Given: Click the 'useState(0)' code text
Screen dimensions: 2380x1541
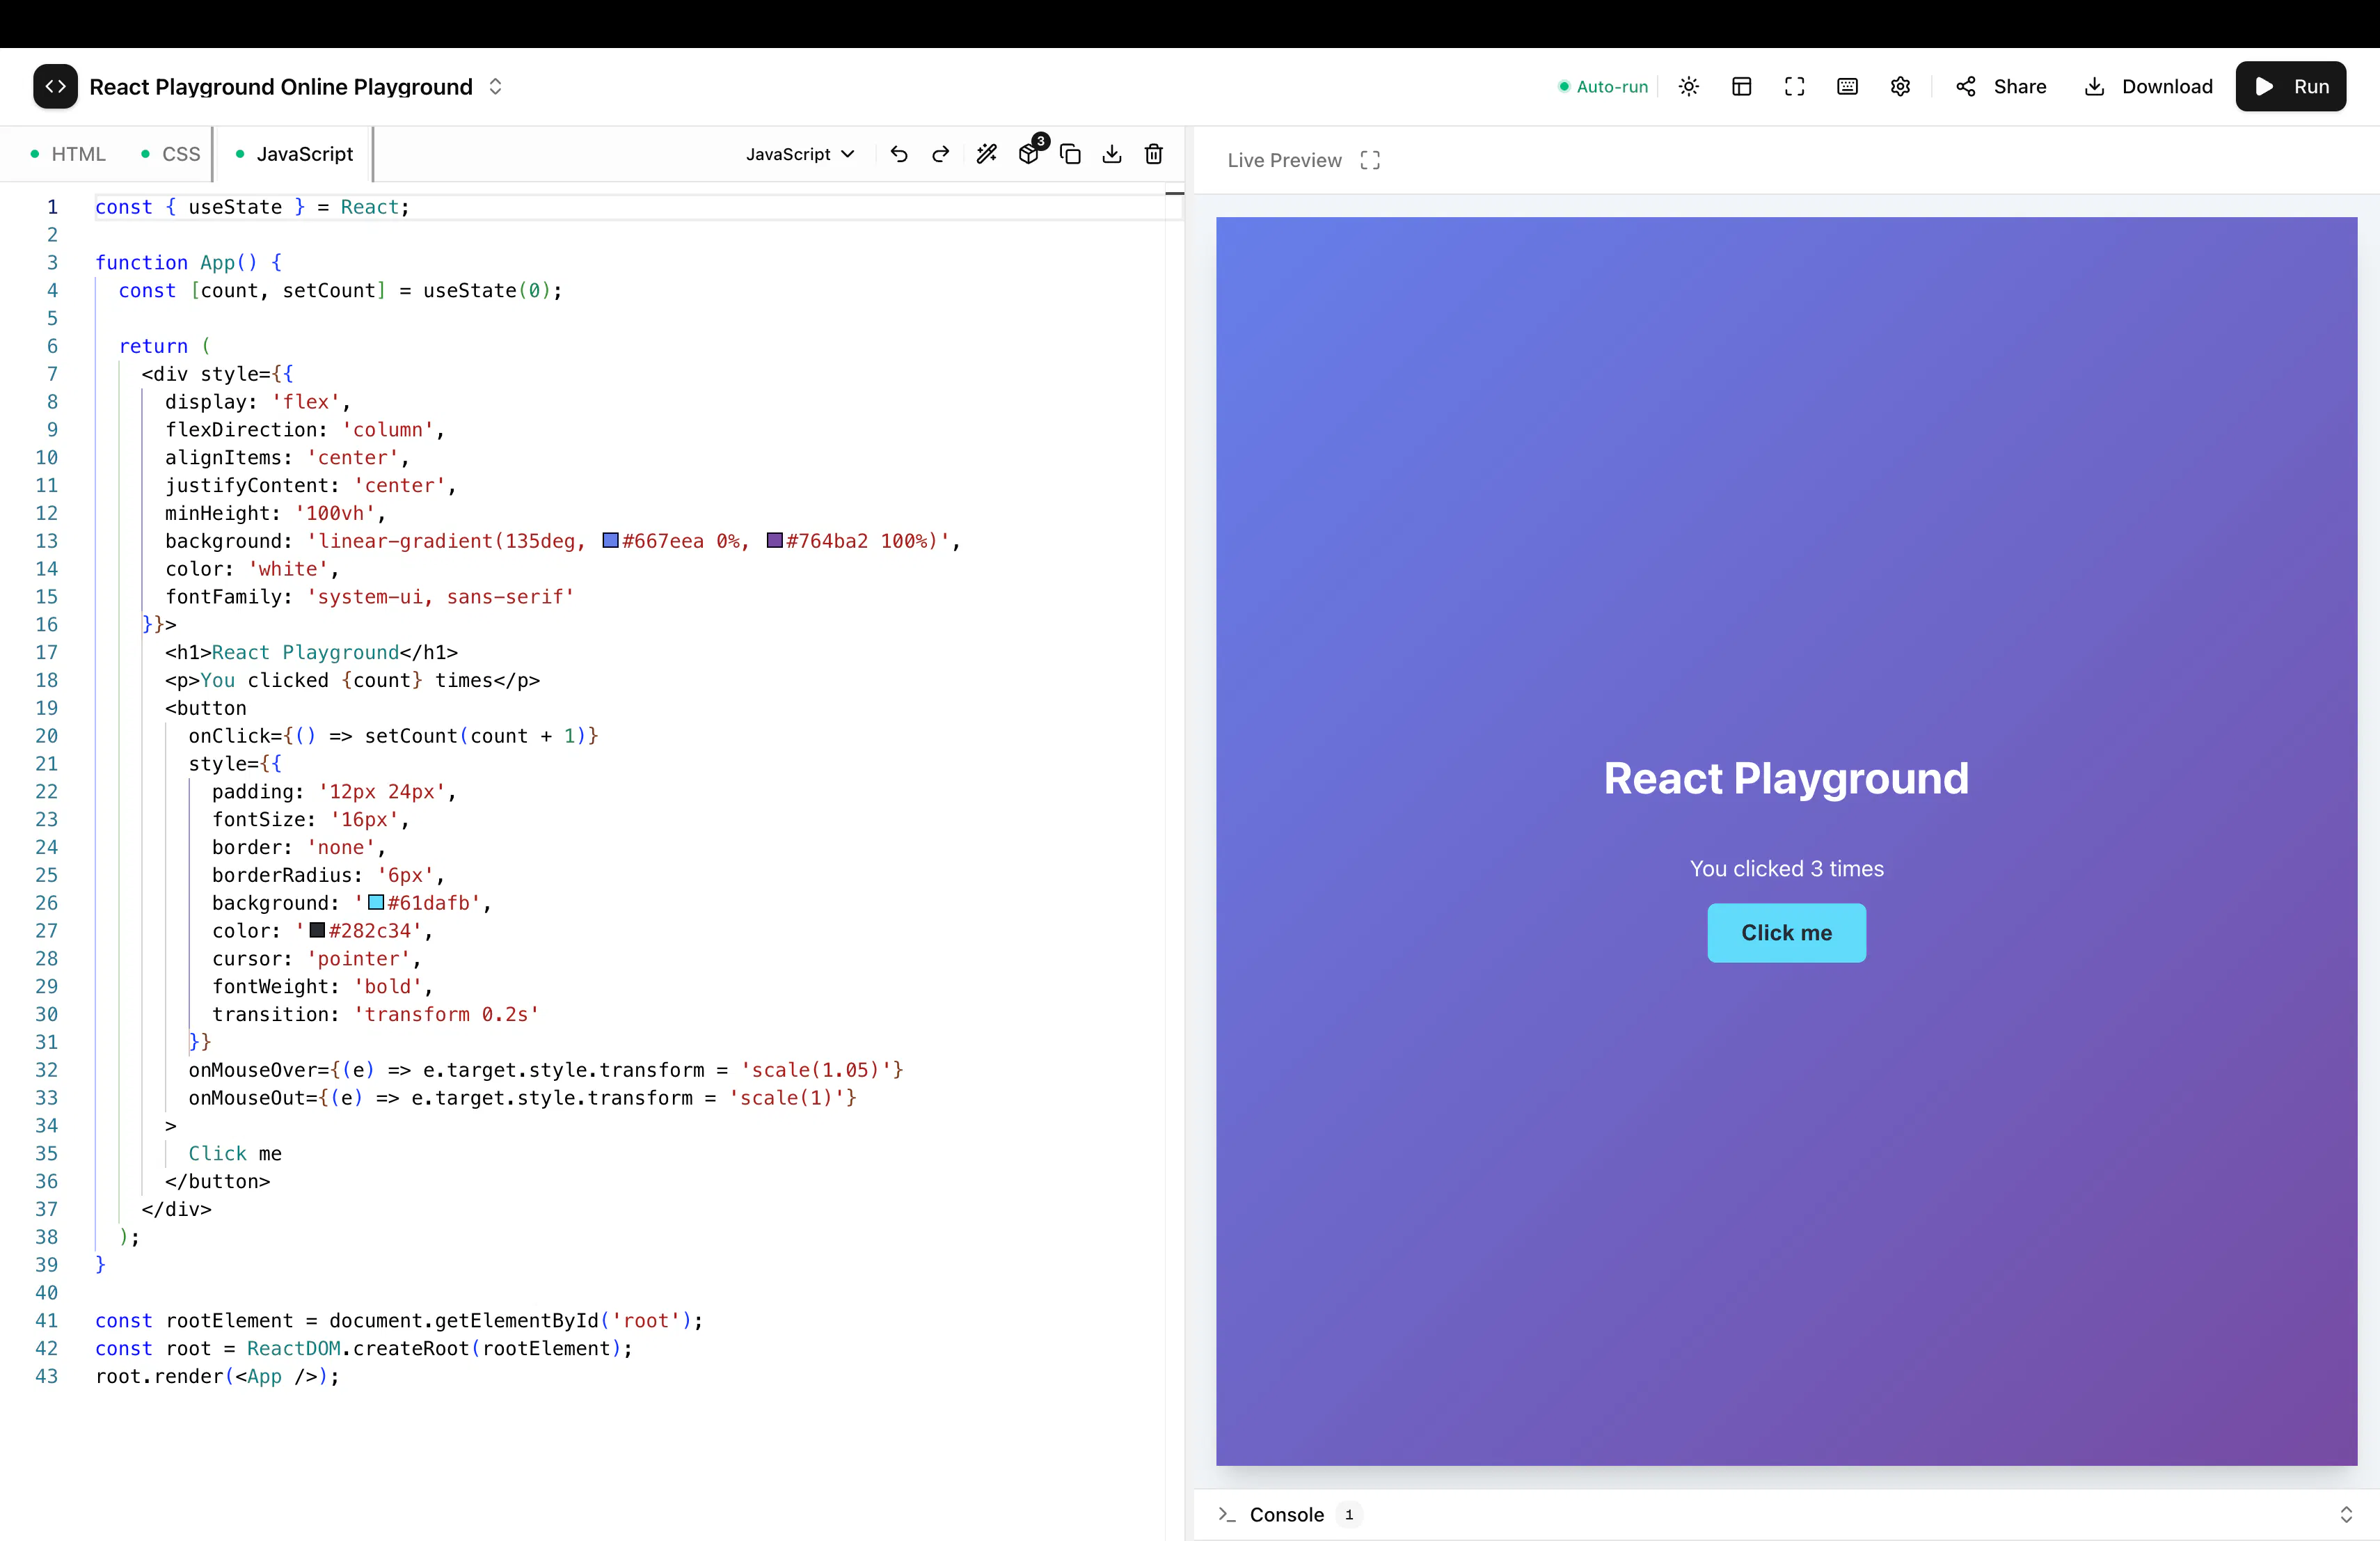Looking at the screenshot, I should pos(486,291).
